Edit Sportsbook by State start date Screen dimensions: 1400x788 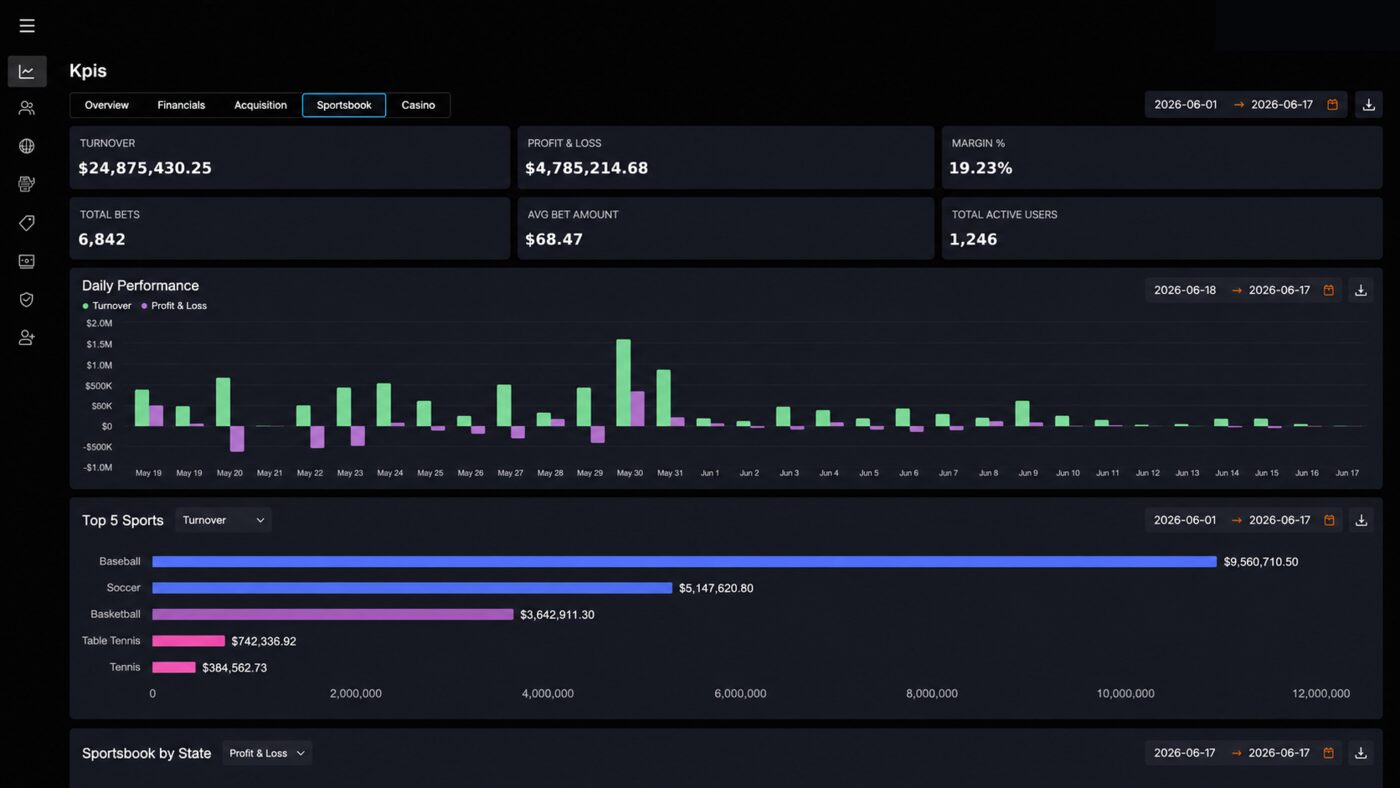coord(1185,753)
